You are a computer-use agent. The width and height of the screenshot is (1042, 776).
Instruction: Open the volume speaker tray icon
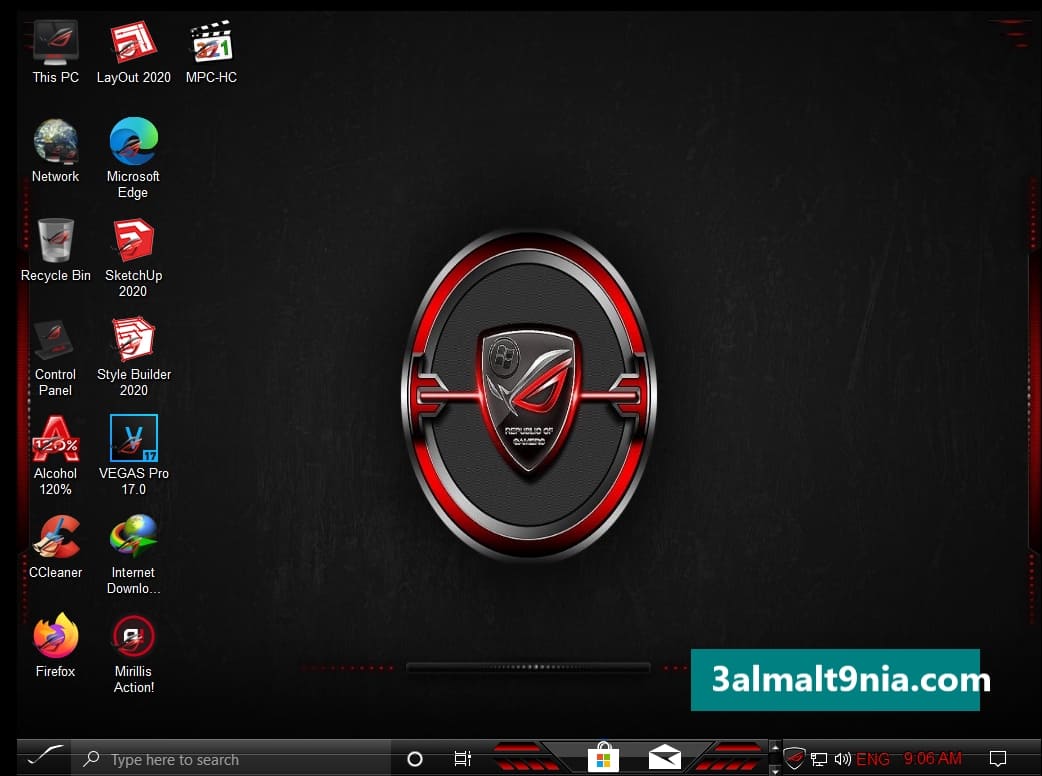tap(843, 759)
